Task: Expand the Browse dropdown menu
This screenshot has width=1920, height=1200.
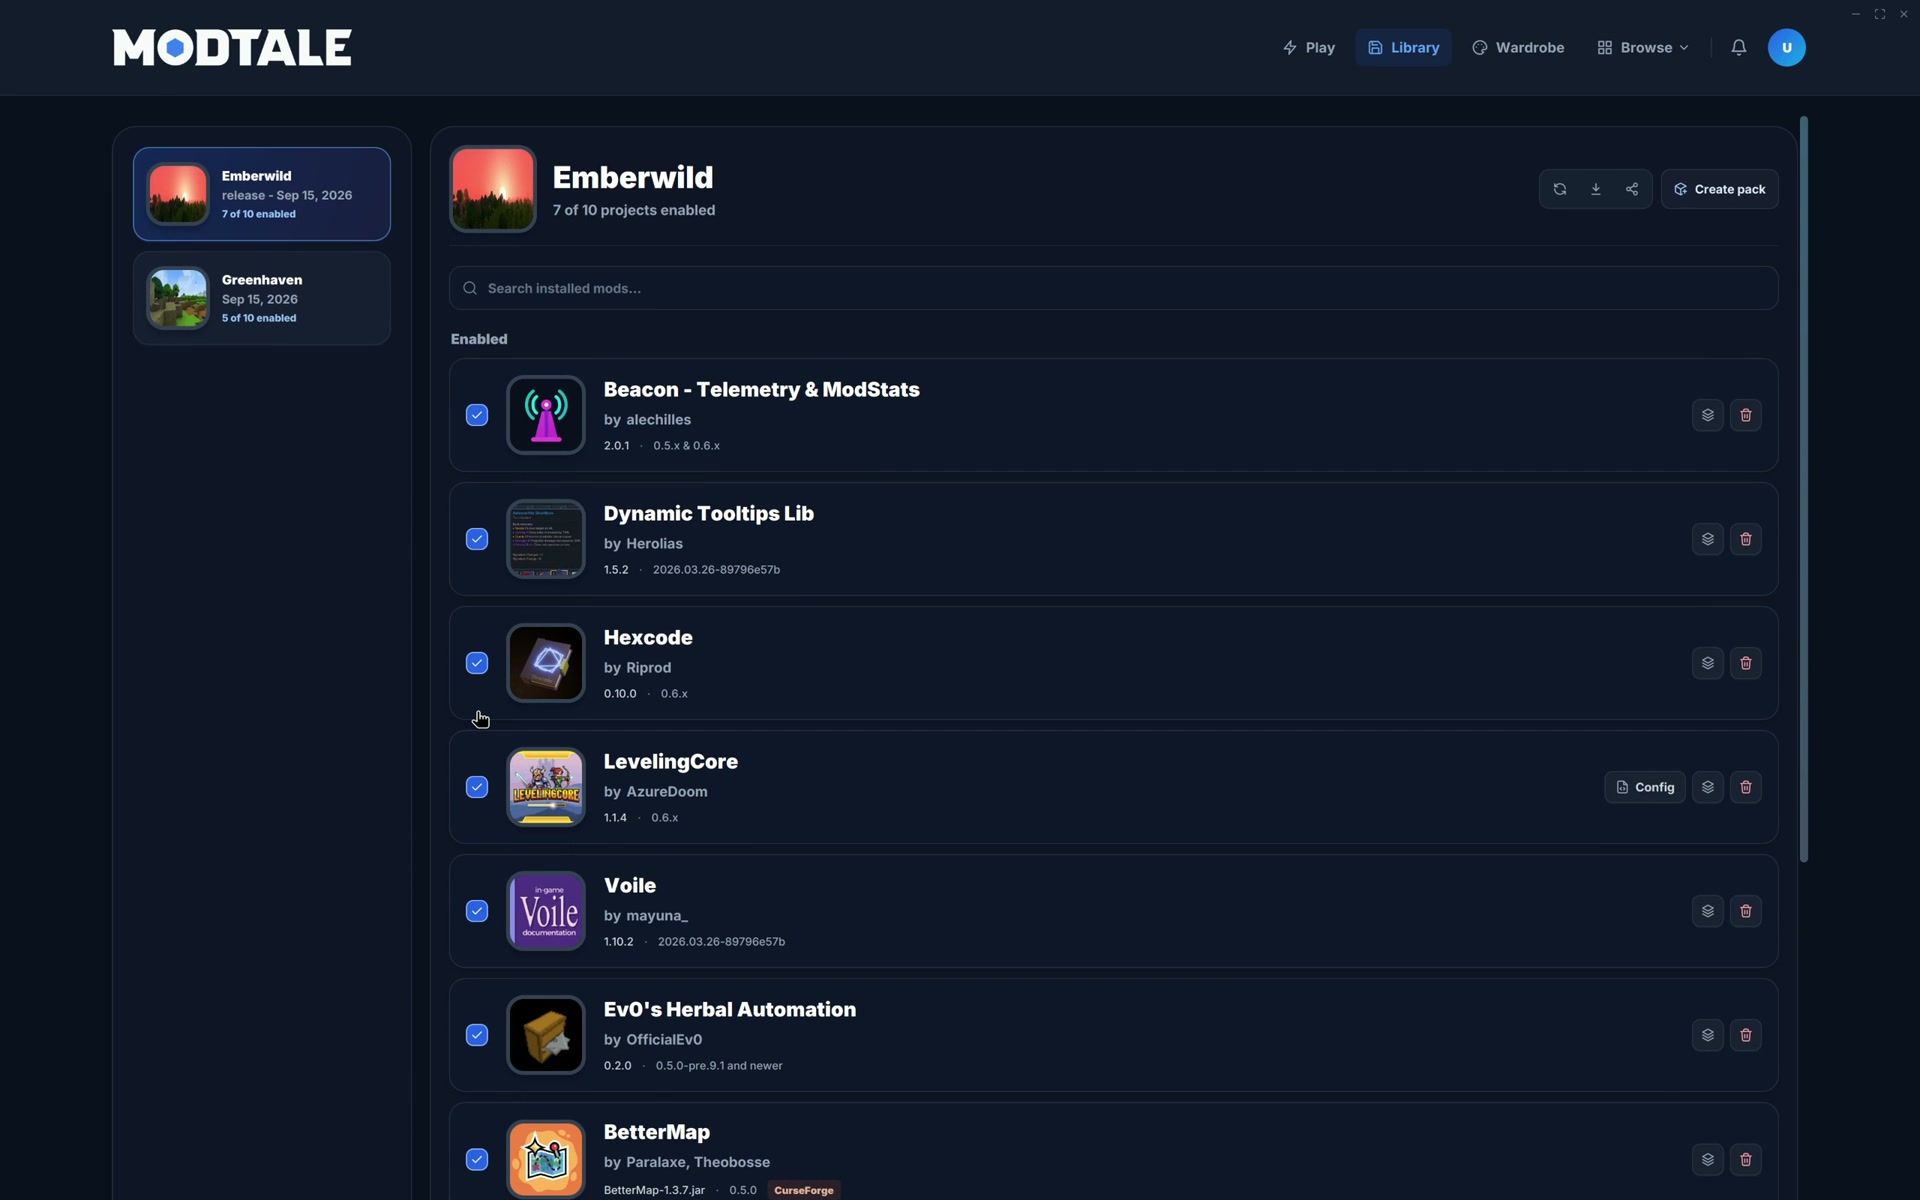Action: [x=1643, y=47]
